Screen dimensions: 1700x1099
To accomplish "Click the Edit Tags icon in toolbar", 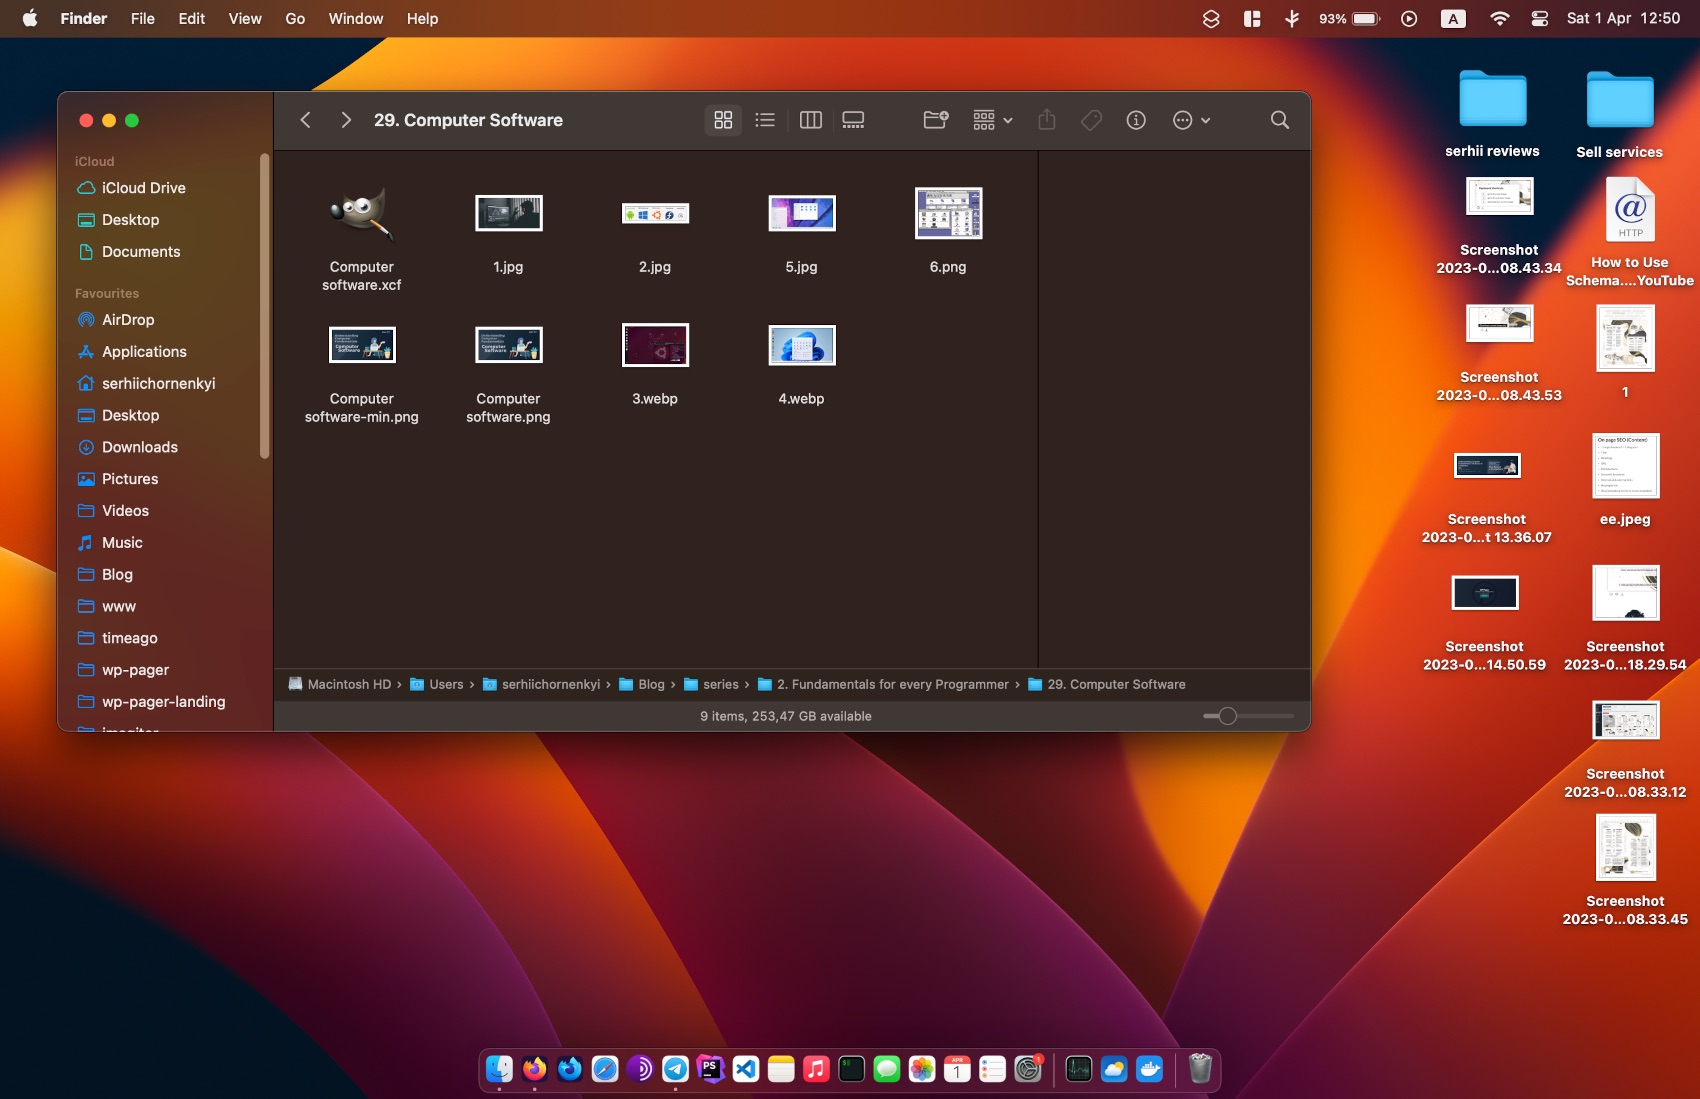I will pos(1091,120).
